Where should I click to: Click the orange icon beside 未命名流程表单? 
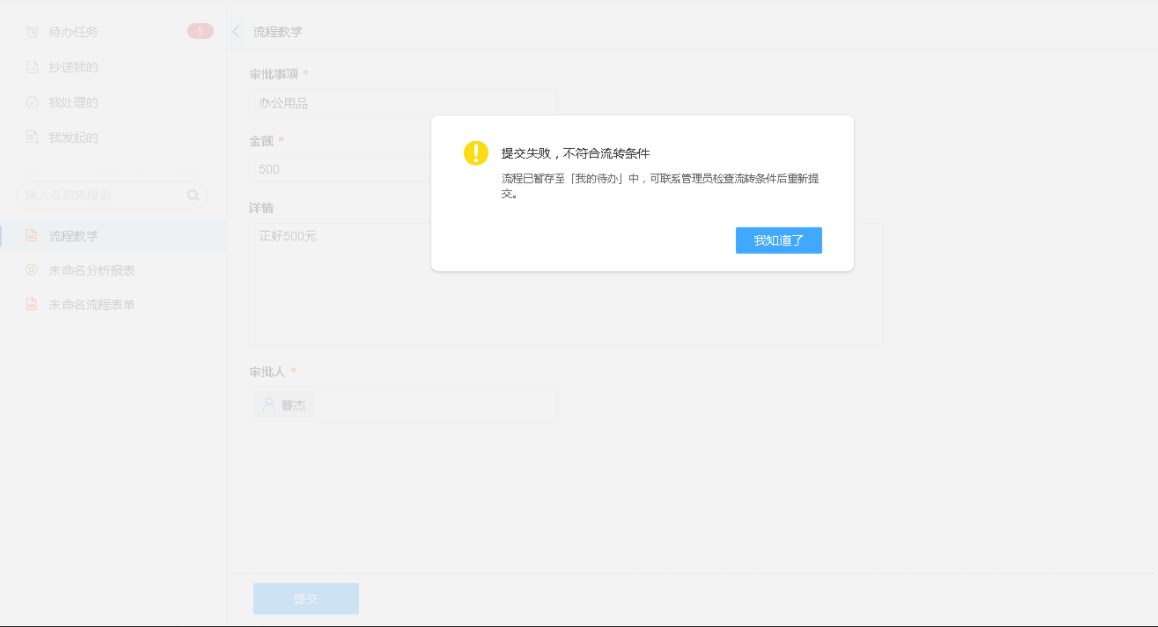pos(31,304)
